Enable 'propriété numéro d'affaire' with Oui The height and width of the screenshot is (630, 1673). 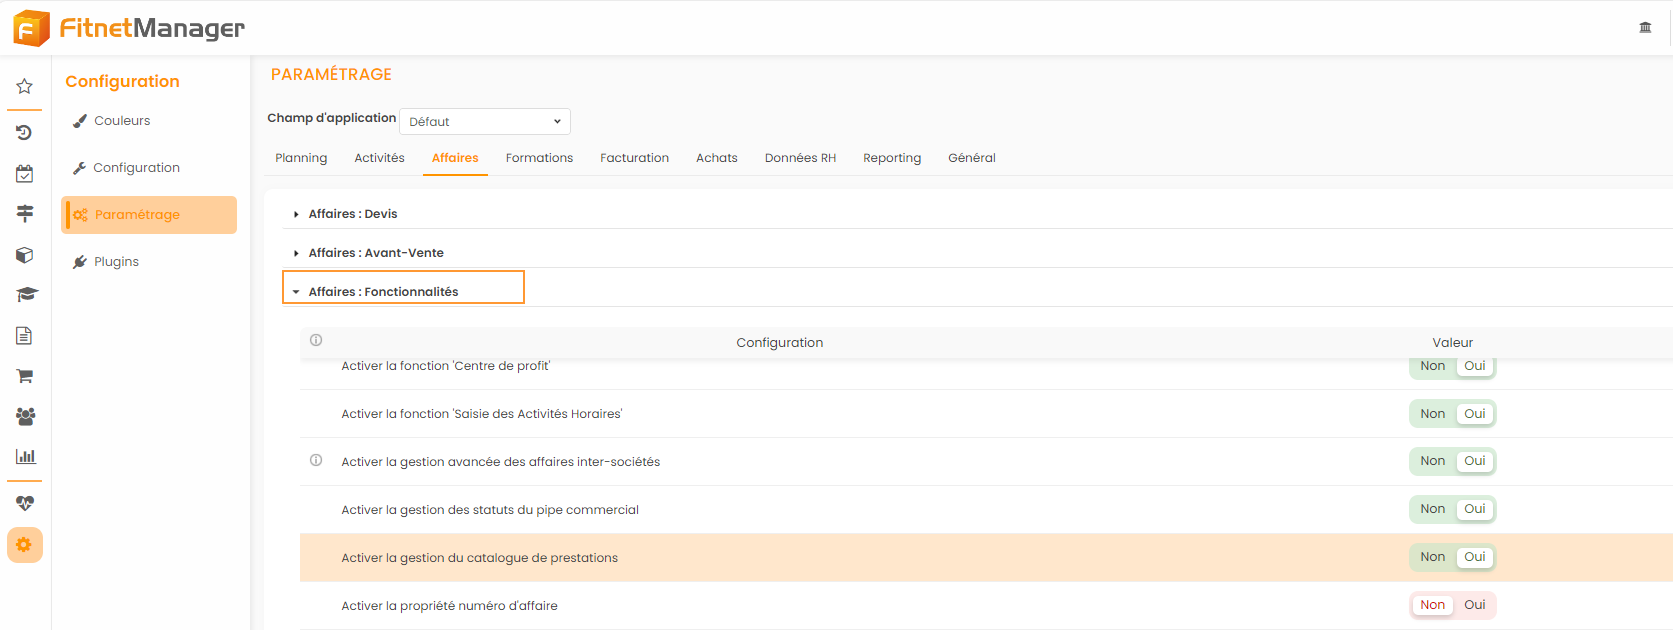(1474, 605)
